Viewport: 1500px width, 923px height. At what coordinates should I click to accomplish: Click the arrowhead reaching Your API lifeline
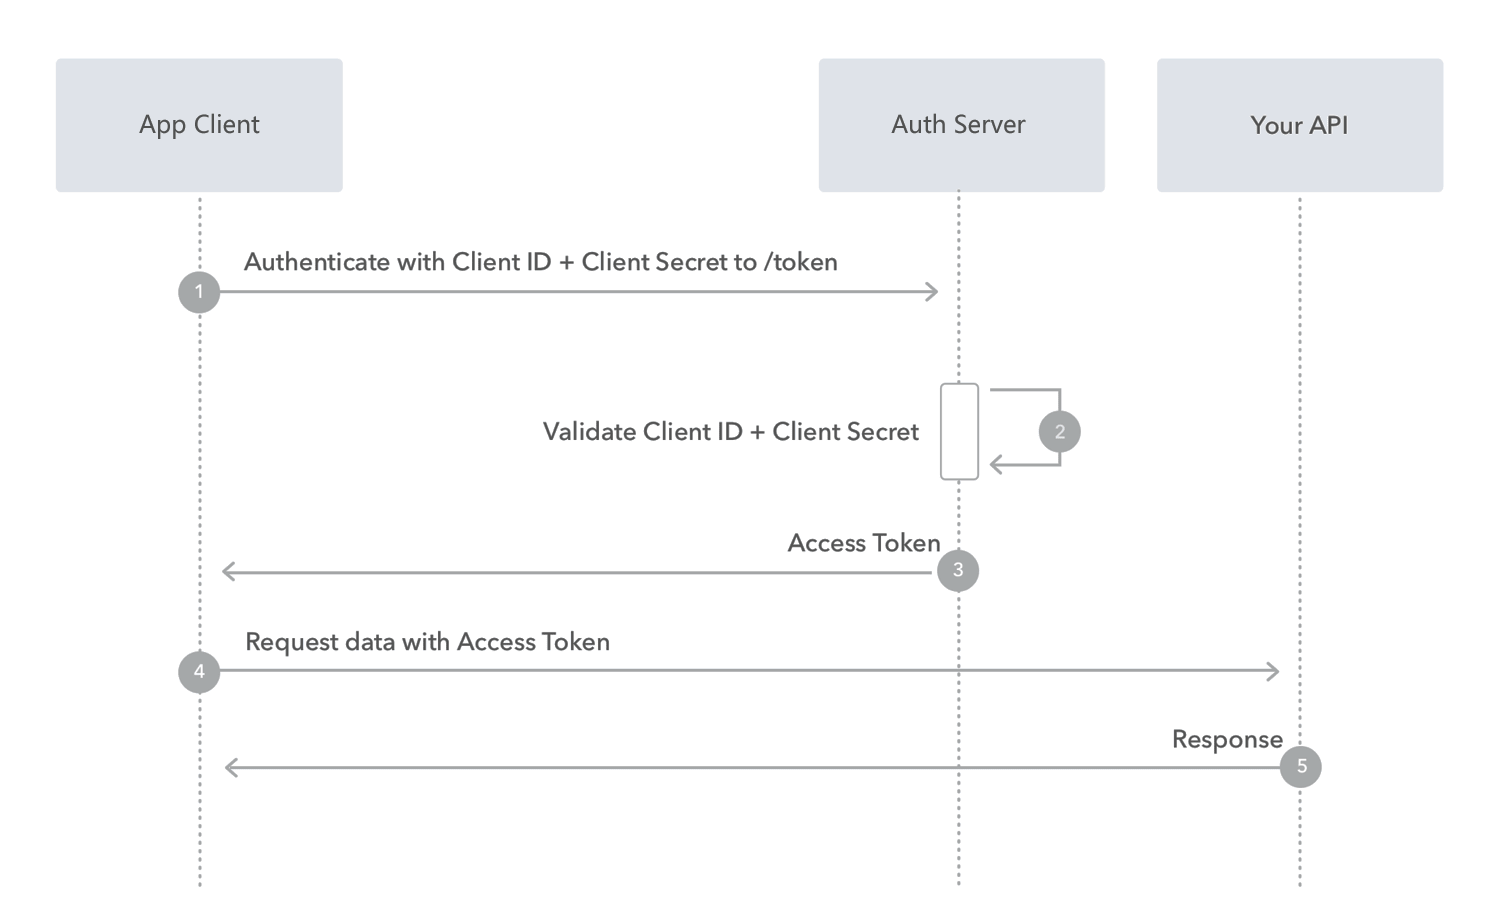tap(1273, 671)
